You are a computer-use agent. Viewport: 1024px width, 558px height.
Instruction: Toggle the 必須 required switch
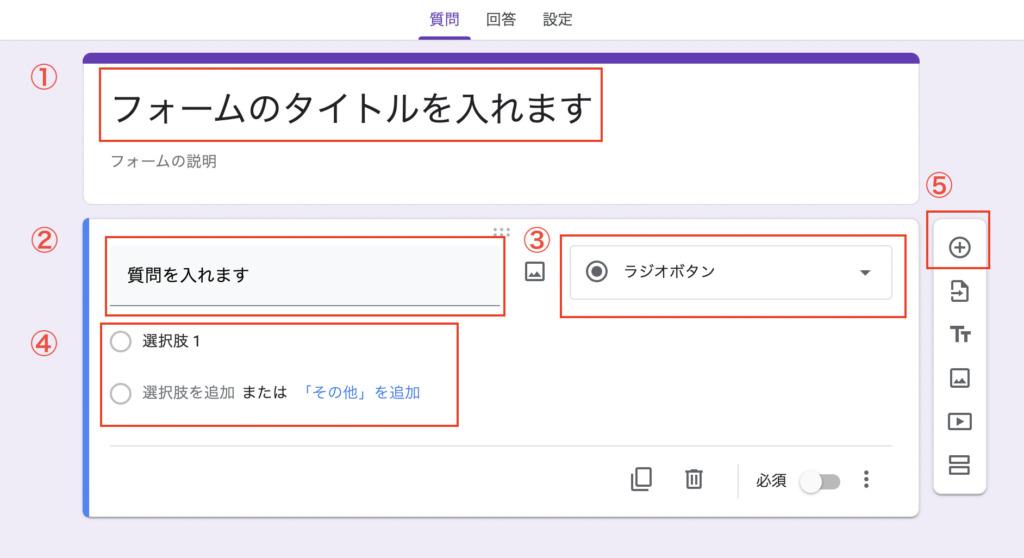click(x=820, y=482)
